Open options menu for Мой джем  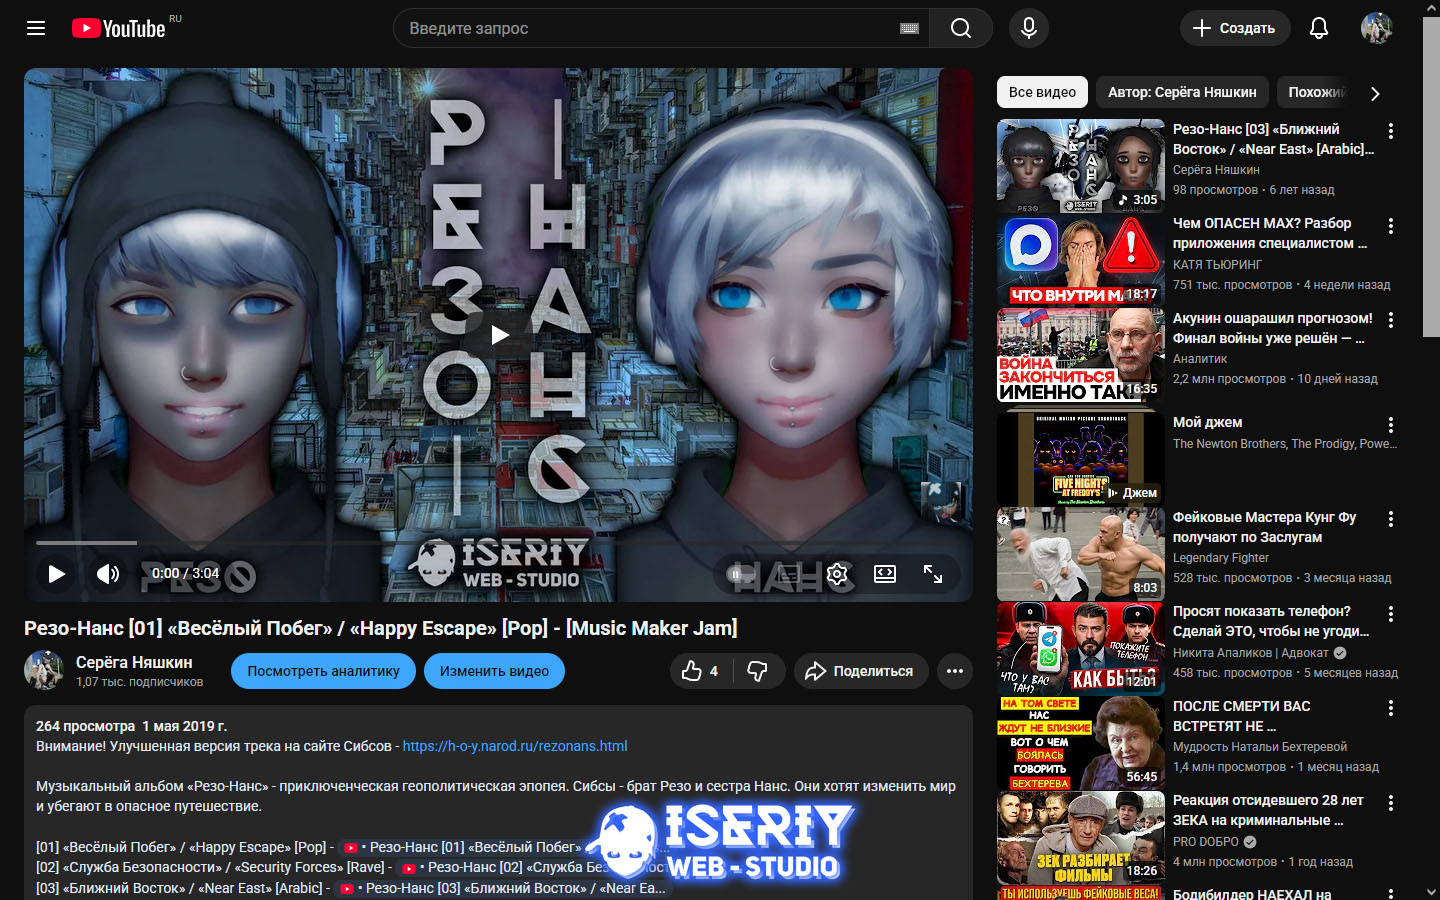(1390, 425)
